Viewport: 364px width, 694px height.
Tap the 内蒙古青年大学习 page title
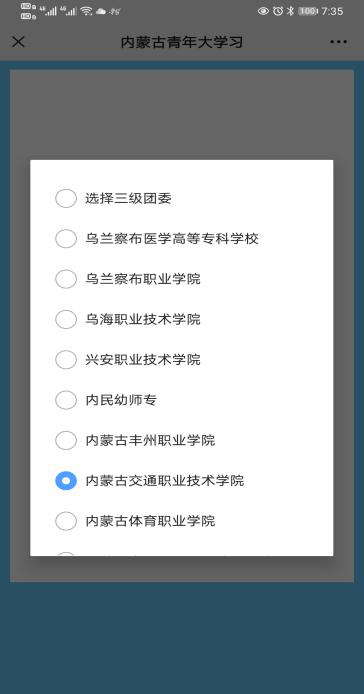coord(182,42)
